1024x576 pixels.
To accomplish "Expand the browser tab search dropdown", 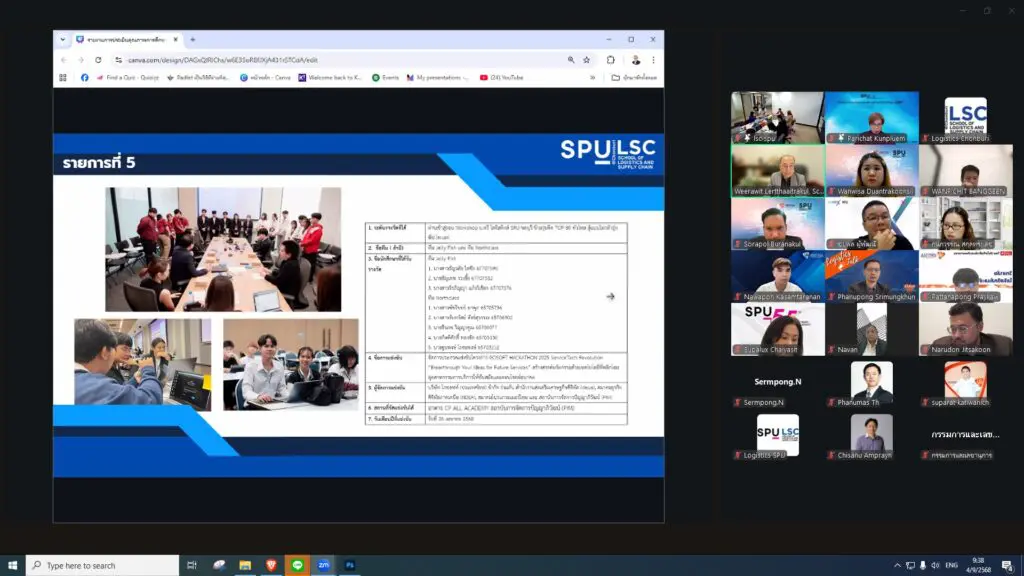I will pyautogui.click(x=63, y=39).
